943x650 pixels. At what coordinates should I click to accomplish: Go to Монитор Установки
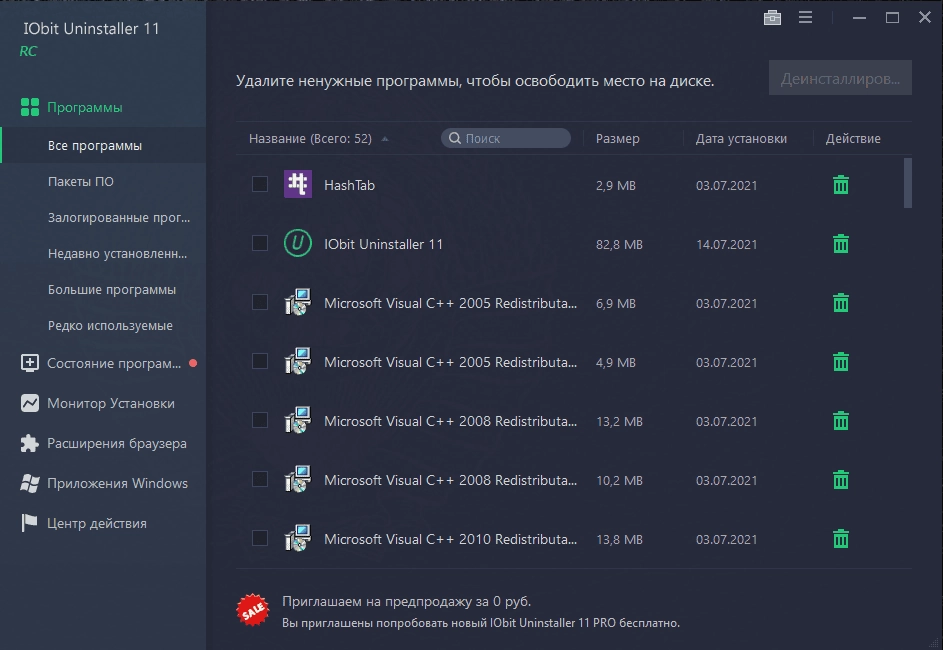111,403
